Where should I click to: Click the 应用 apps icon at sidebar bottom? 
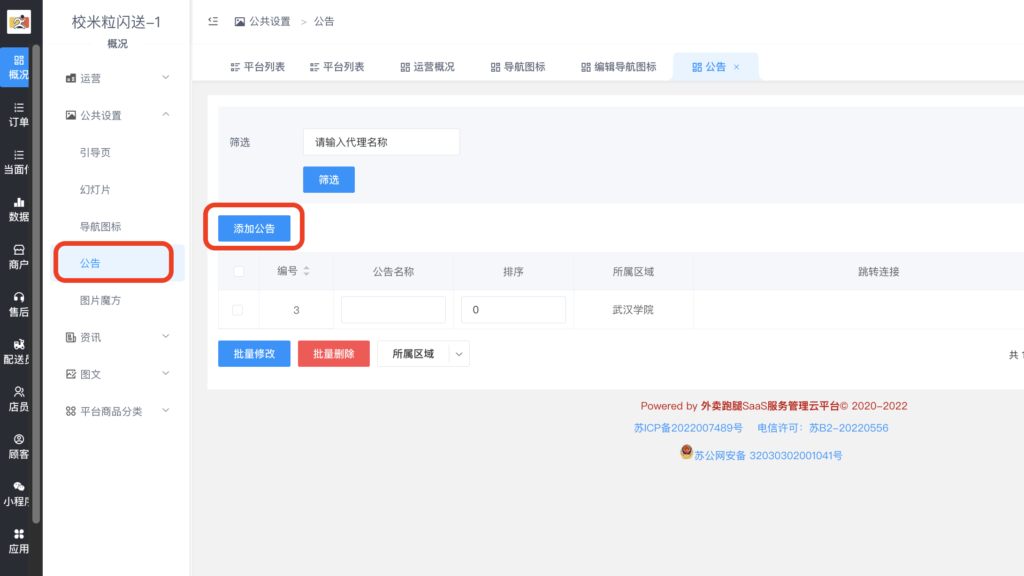coord(18,542)
